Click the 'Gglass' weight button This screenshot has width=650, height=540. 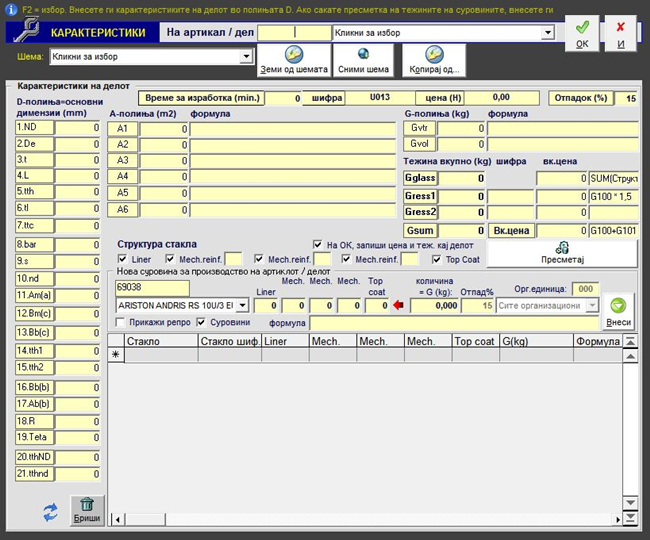pos(420,178)
